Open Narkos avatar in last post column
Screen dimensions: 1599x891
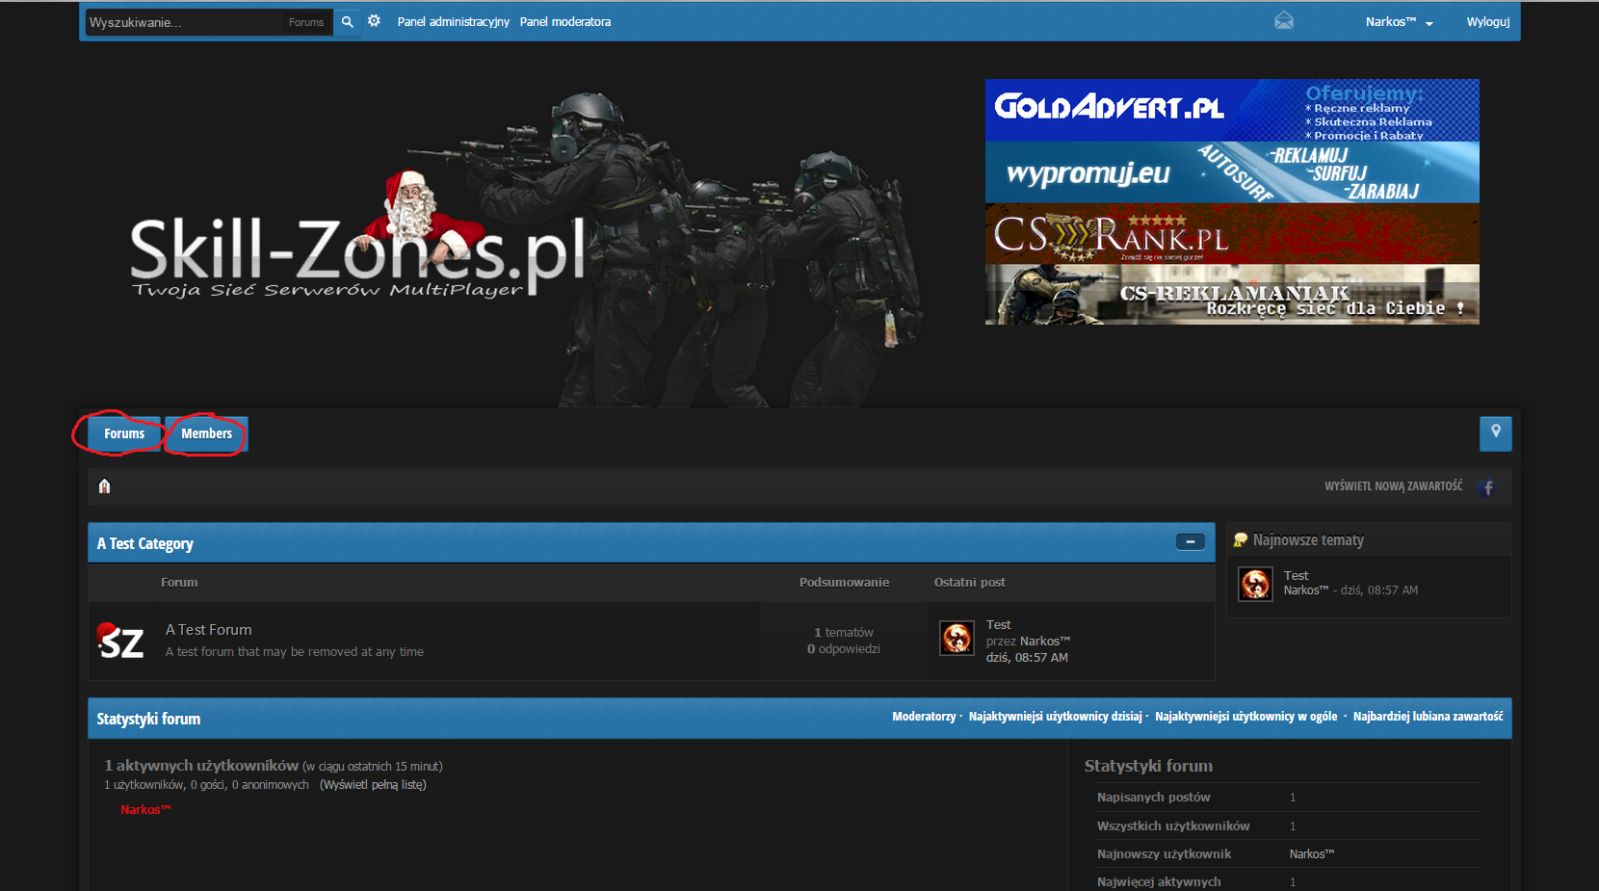956,638
